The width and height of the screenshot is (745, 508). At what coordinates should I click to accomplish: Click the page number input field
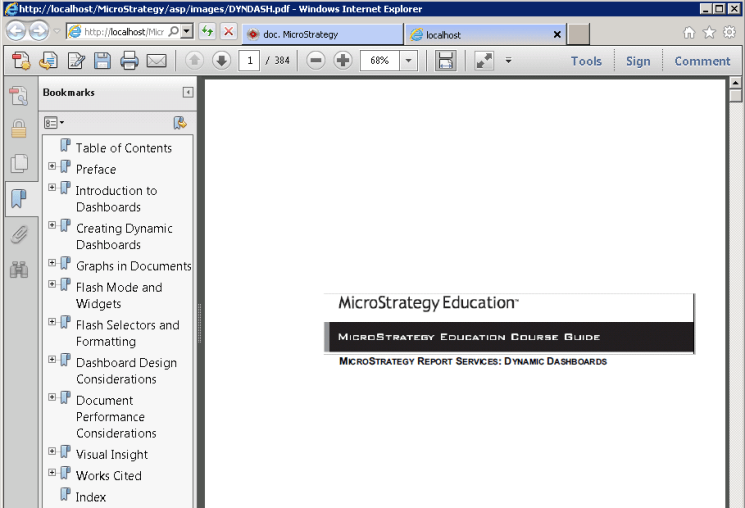[249, 61]
